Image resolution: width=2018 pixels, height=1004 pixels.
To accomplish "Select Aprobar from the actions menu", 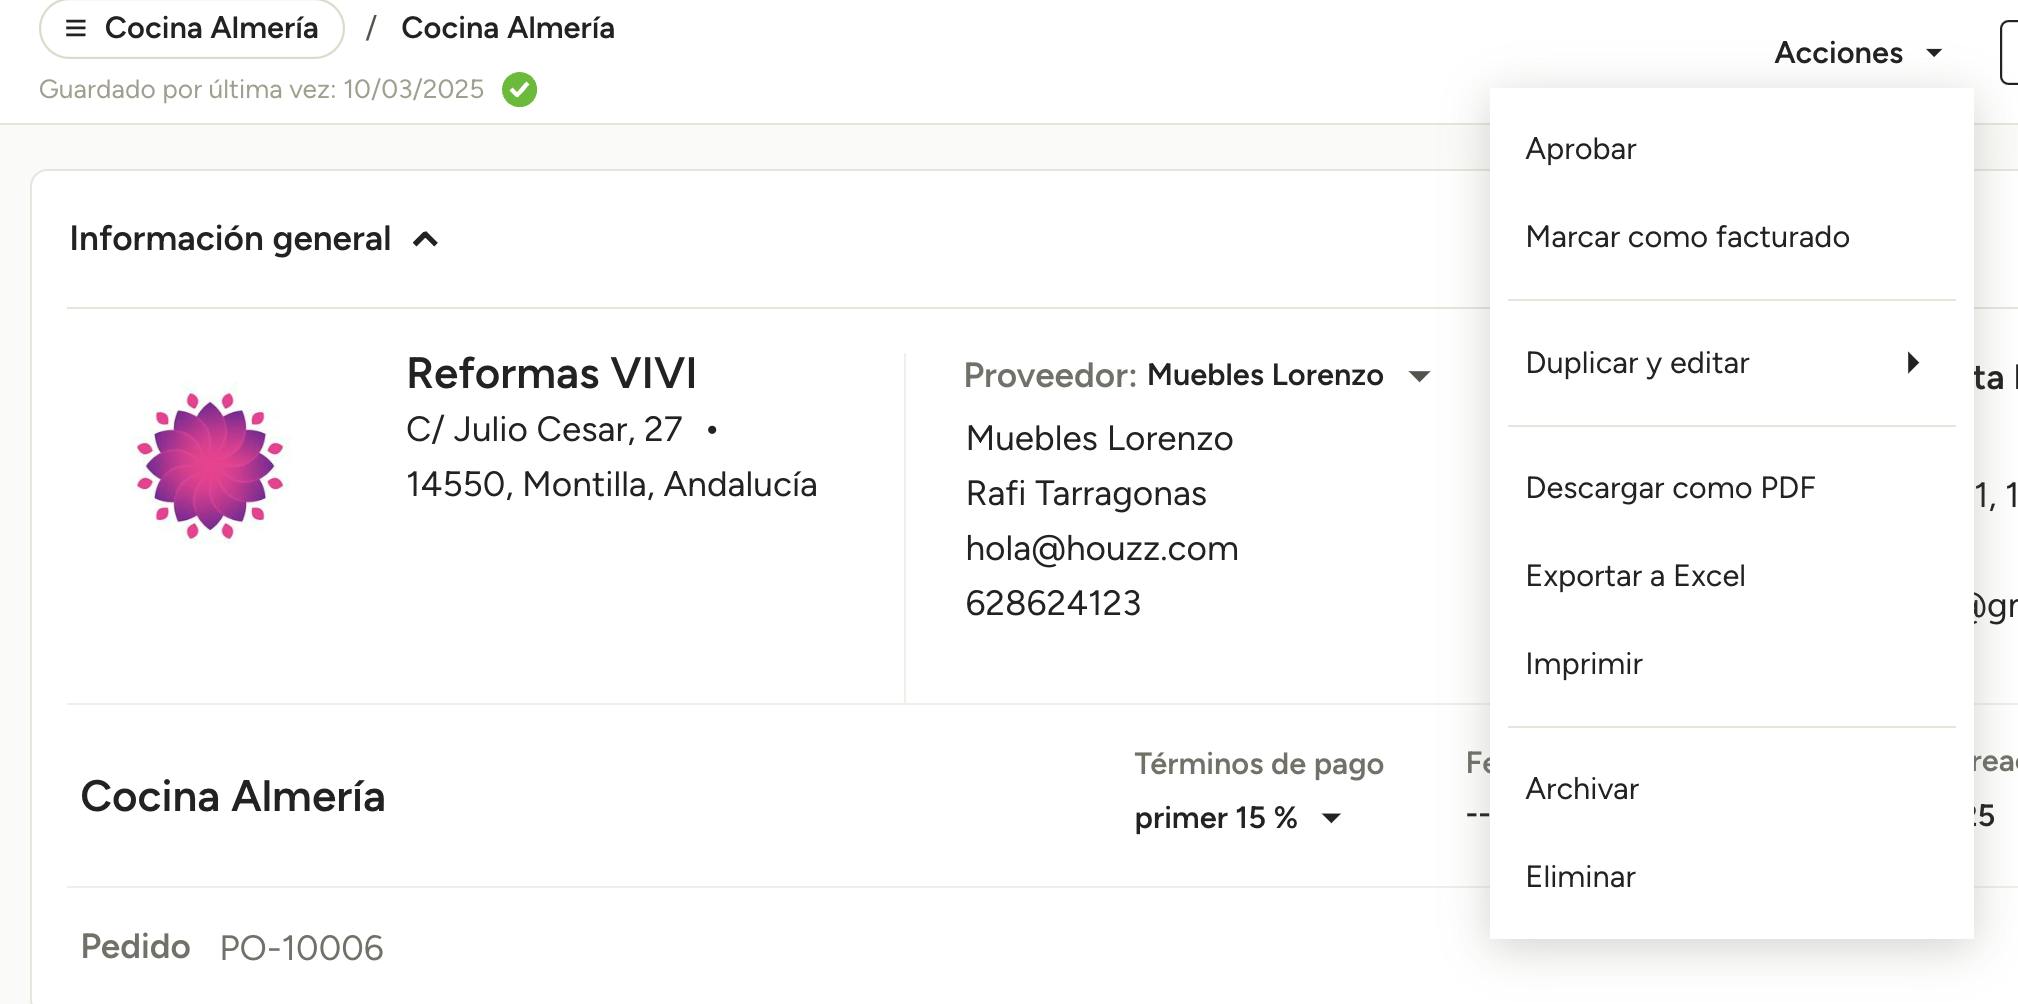I will coord(1581,149).
